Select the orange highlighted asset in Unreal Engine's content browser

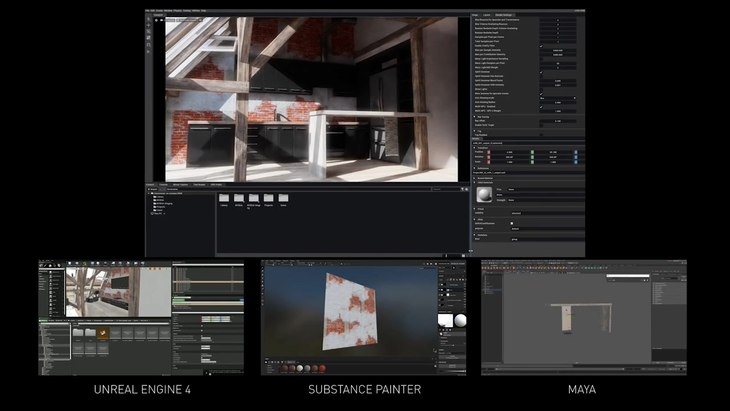(x=103, y=333)
